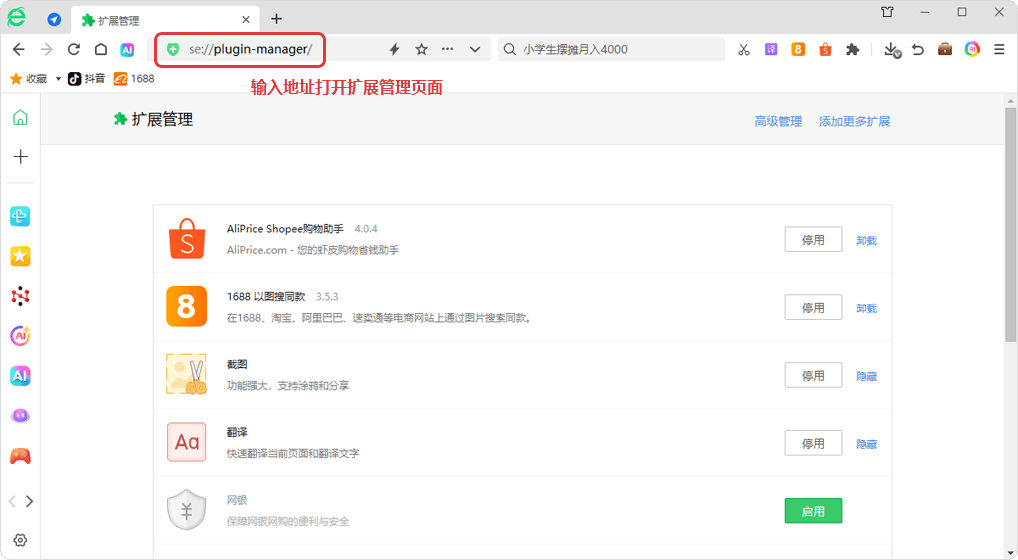This screenshot has width=1018, height=560.
Task: Open sidebar settings gear icon
Action: click(20, 540)
